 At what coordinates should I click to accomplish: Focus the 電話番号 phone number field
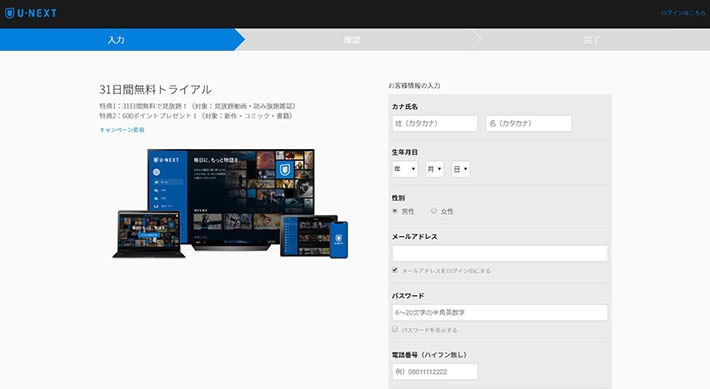pos(435,372)
